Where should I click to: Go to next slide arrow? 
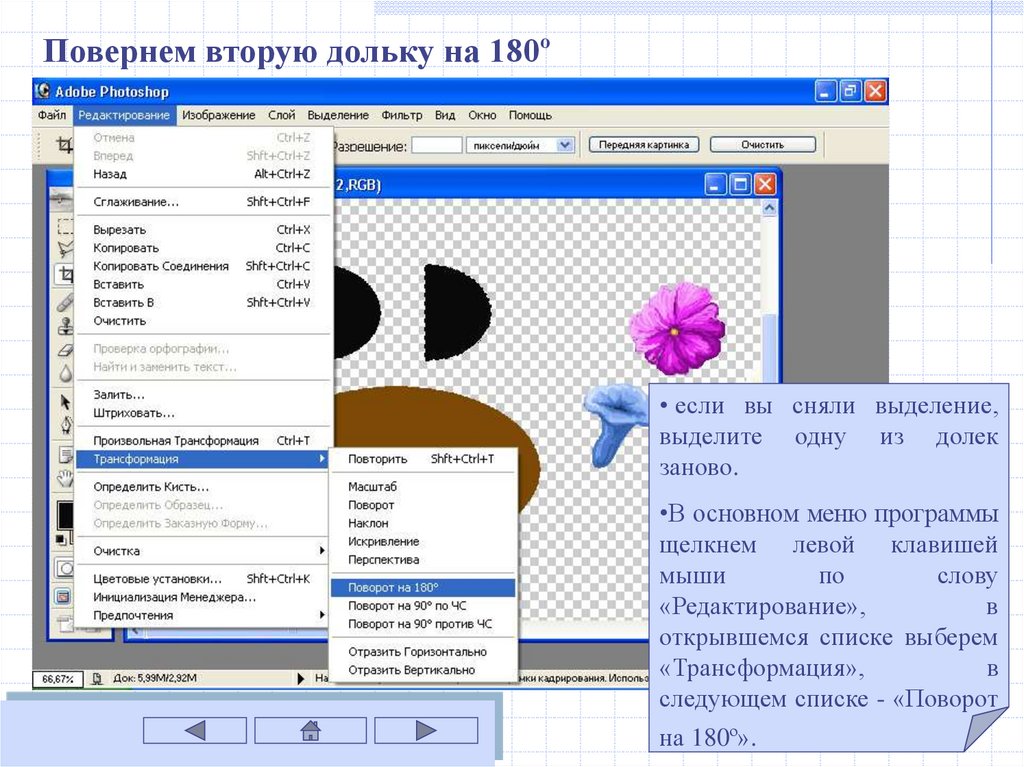(426, 730)
